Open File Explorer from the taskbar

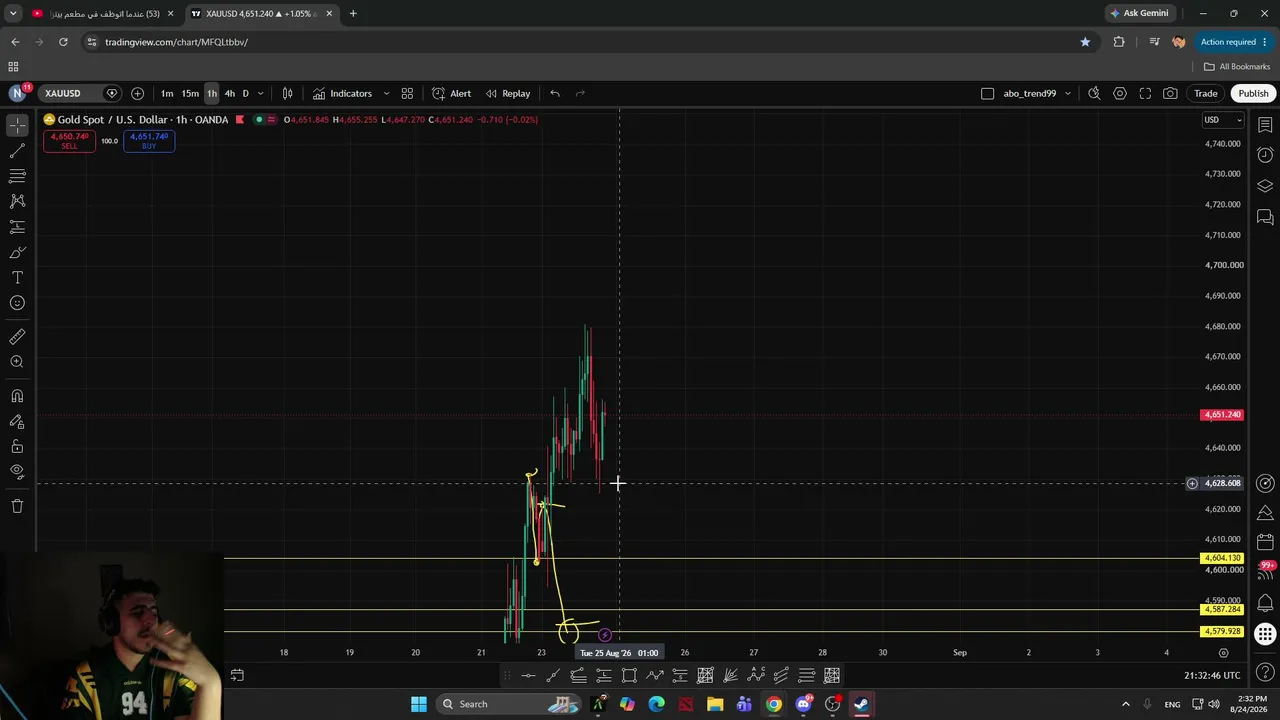(x=715, y=704)
